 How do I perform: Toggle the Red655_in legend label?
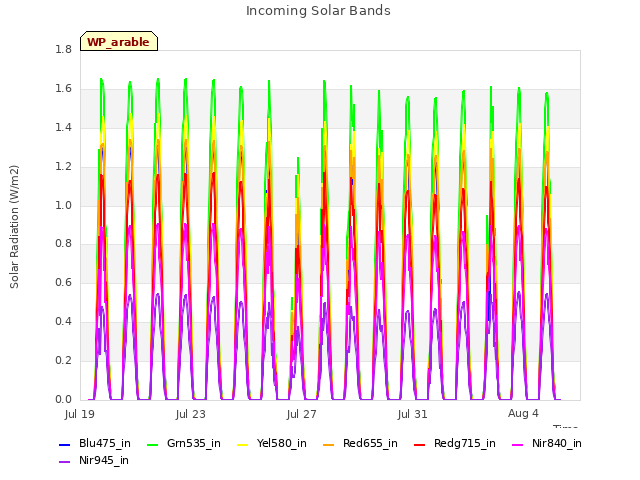370,444
